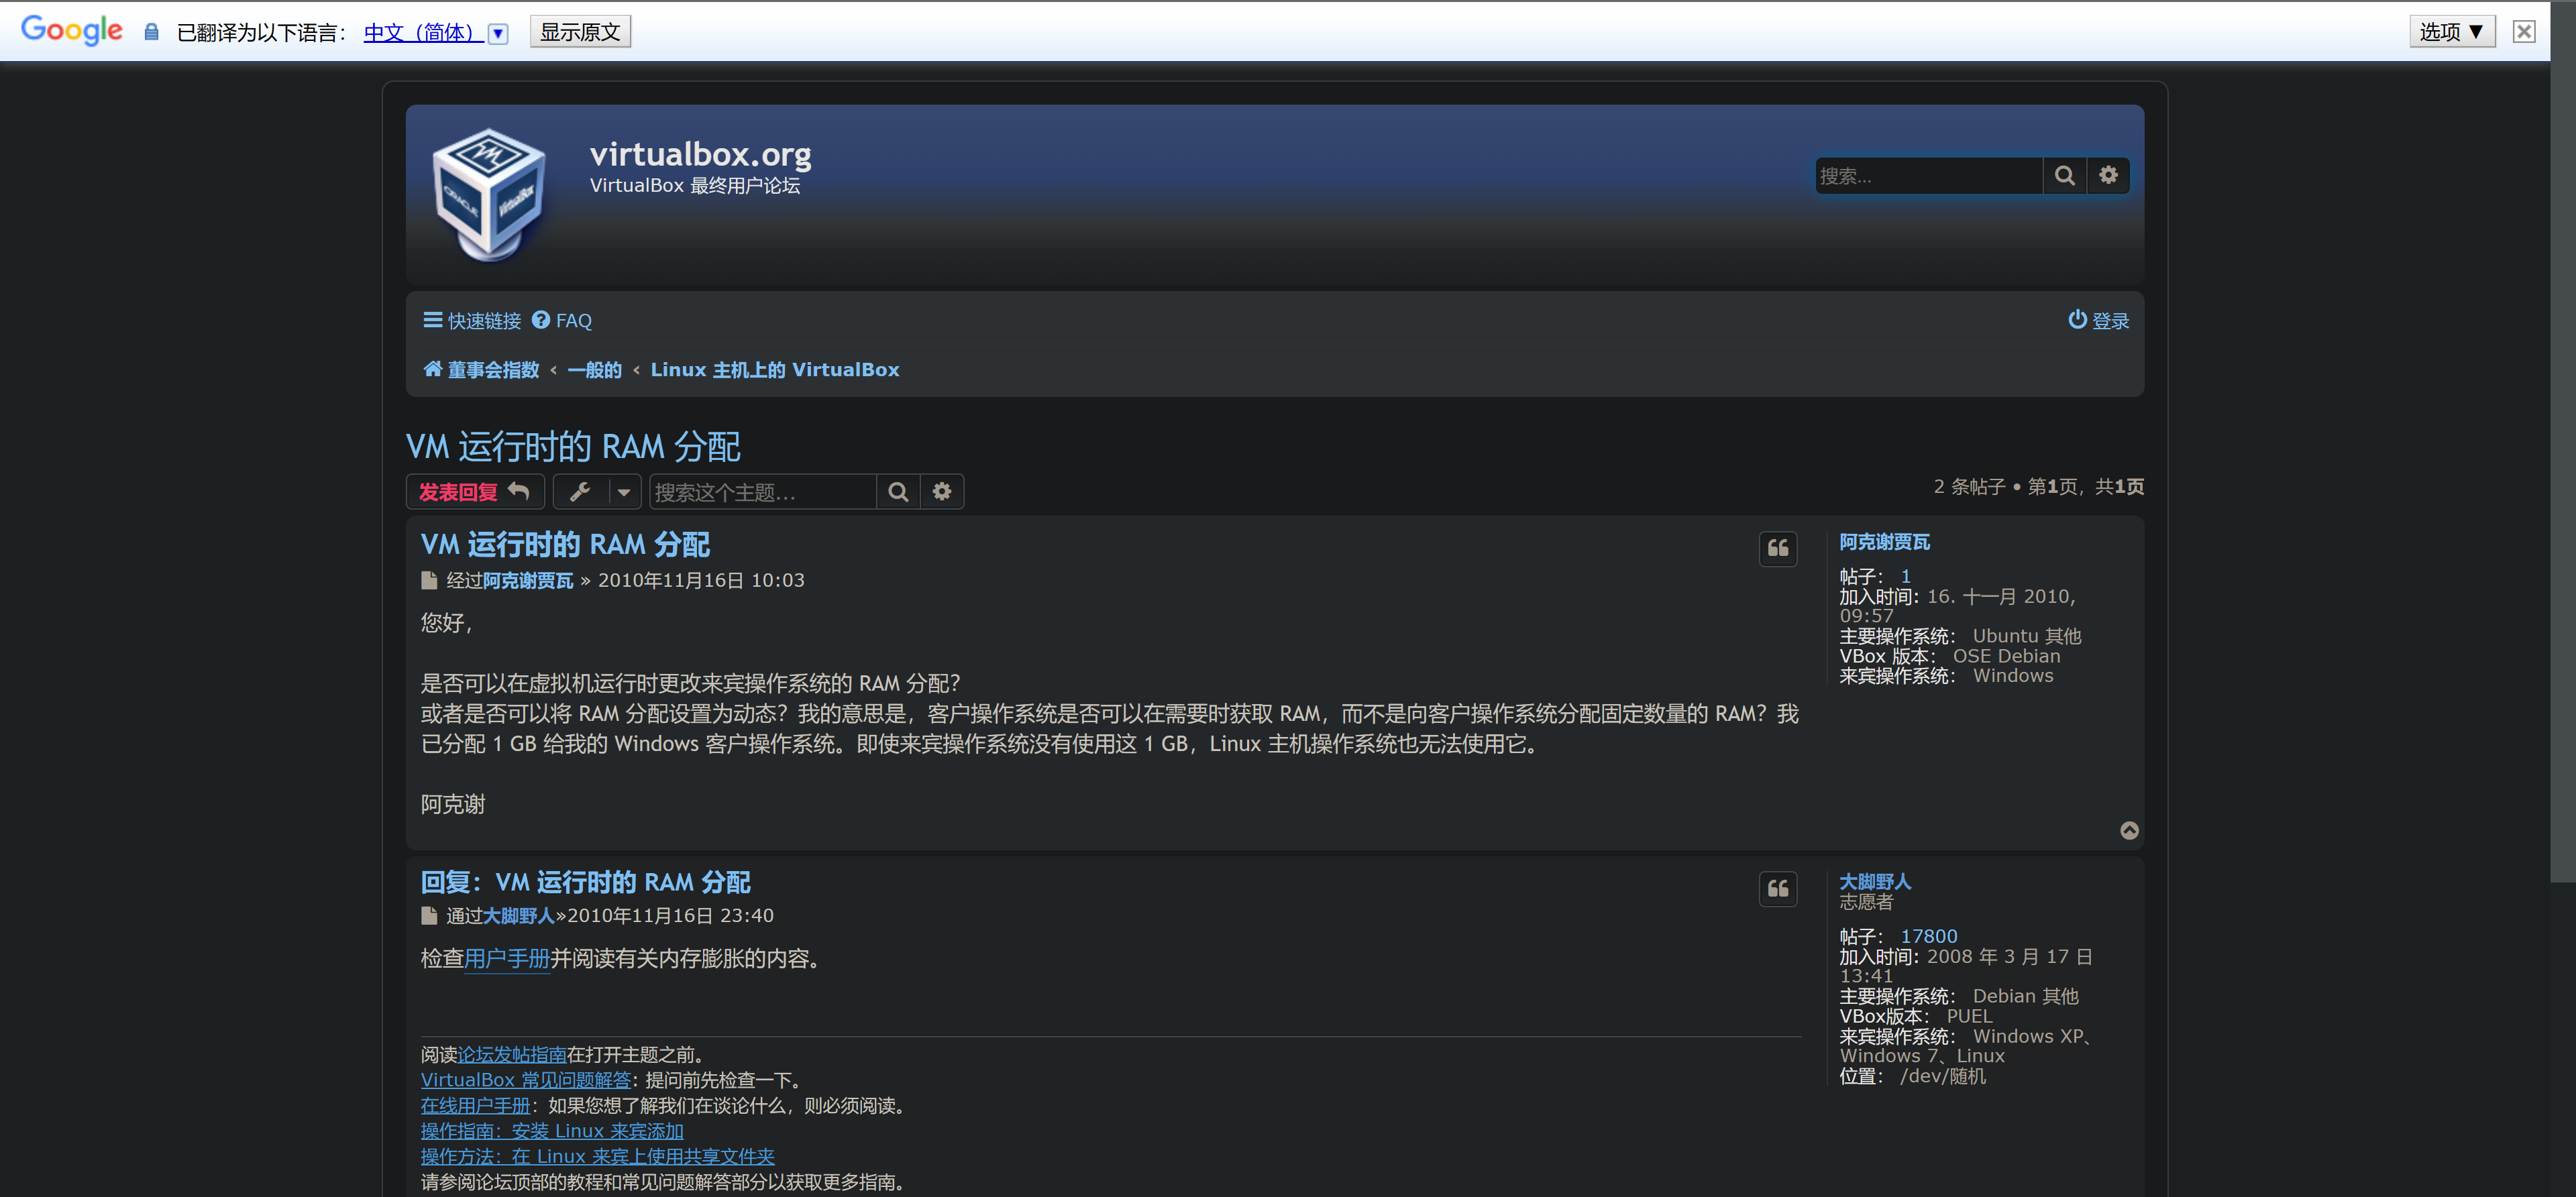
Task: Open 操作指南：安装 Linux 来宾添加 link
Action: click(x=552, y=1132)
